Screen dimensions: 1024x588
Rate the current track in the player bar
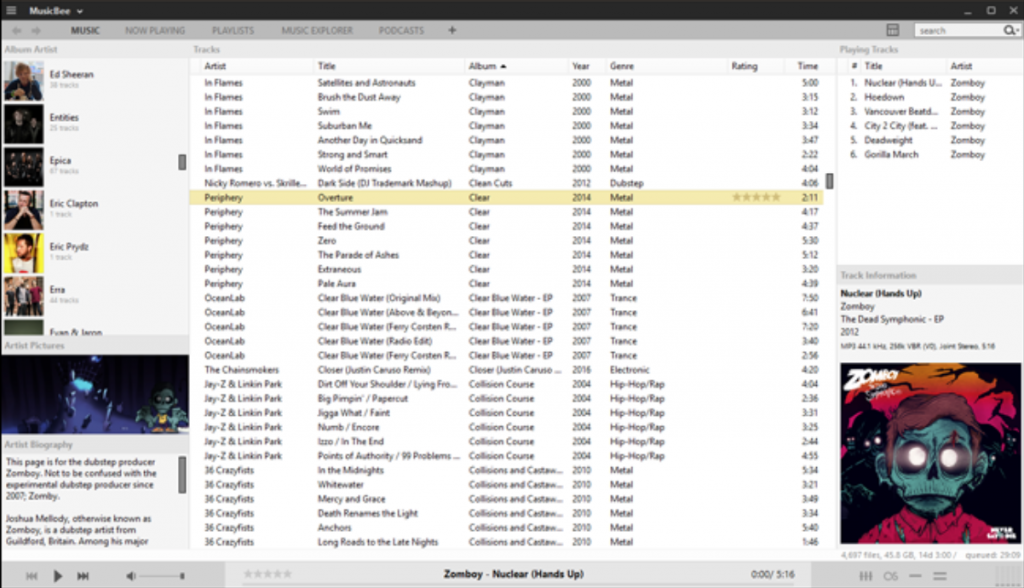click(267, 574)
